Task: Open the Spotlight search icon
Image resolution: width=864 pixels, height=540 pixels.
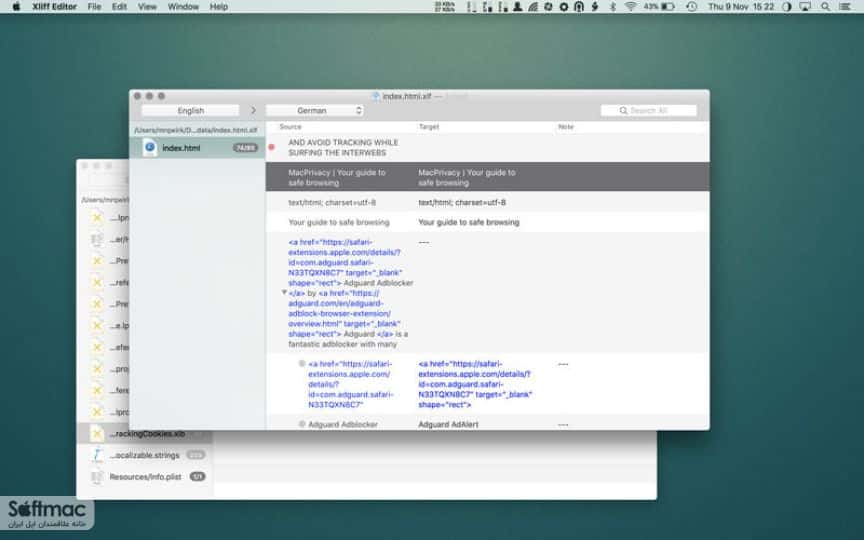Action: click(825, 7)
